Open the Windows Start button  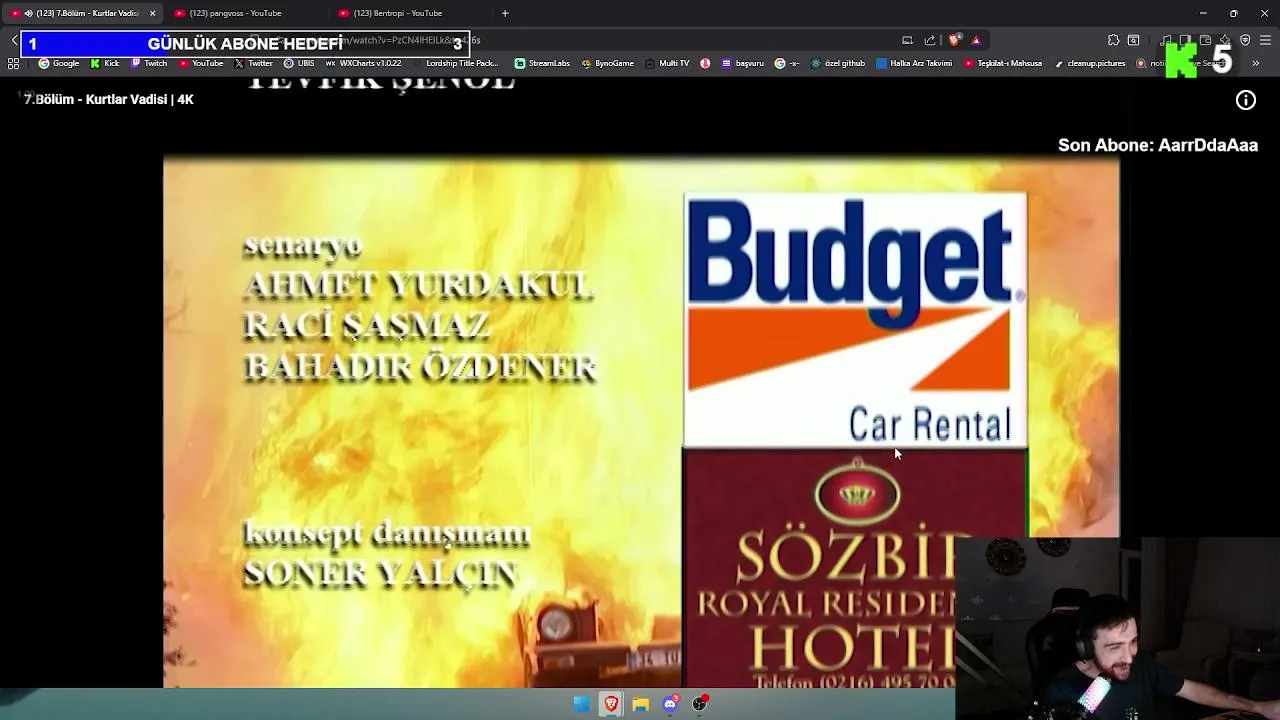[581, 704]
